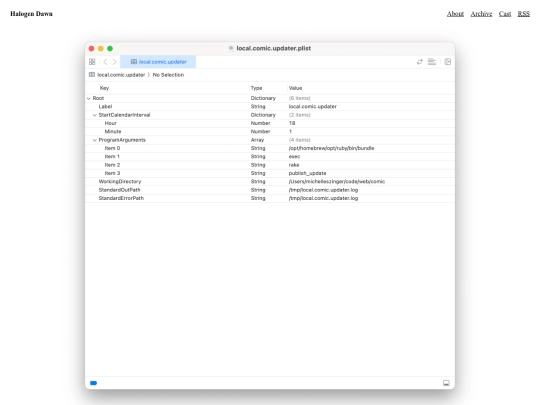Image resolution: width=540 pixels, height=405 pixels.
Task: Open the Cast page link
Action: tap(505, 14)
